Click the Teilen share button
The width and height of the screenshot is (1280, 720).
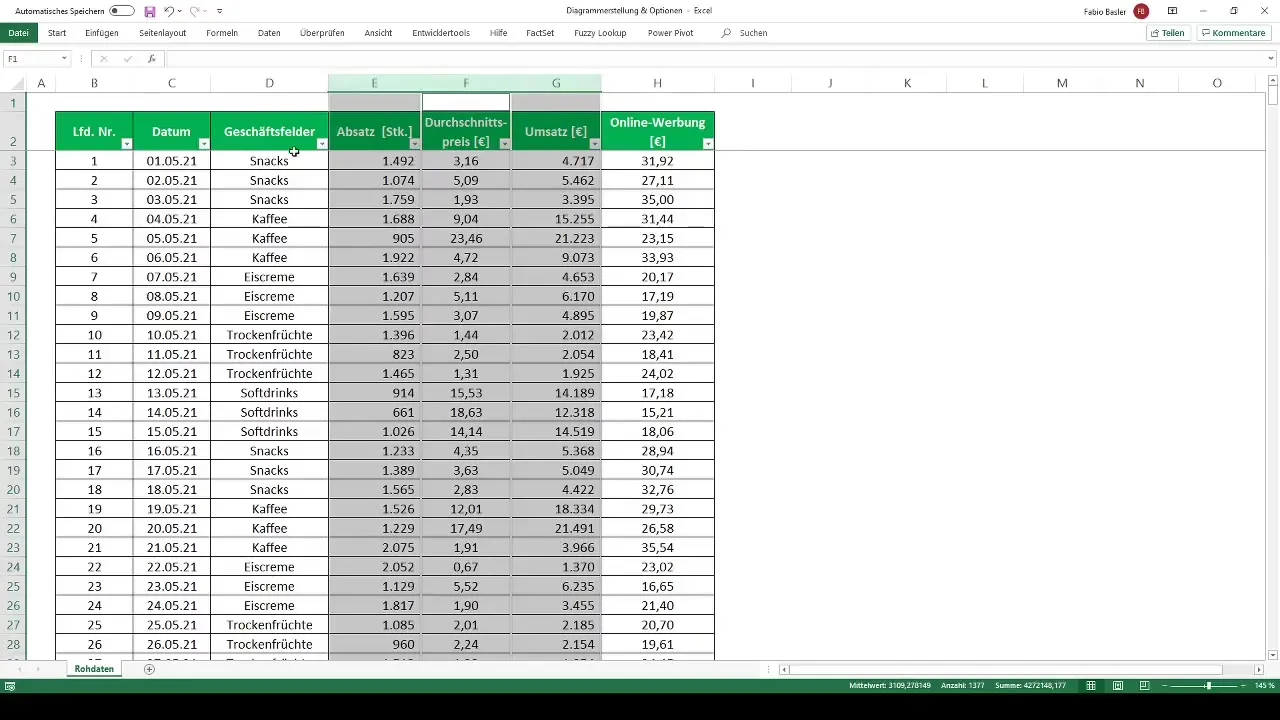click(x=1168, y=33)
